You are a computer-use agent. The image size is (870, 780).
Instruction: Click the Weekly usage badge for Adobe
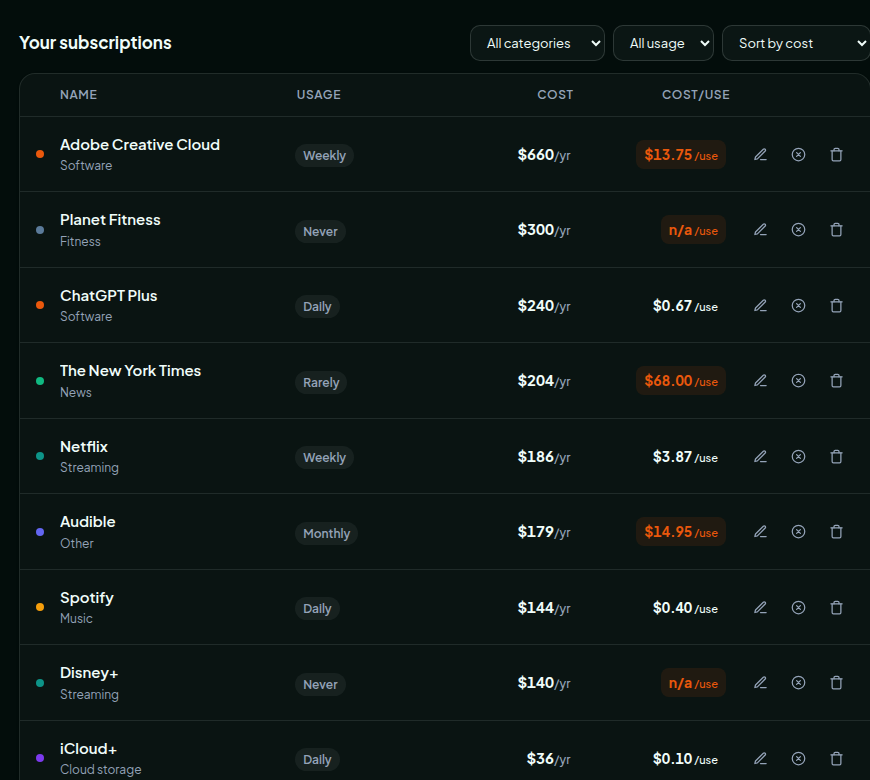coord(324,155)
